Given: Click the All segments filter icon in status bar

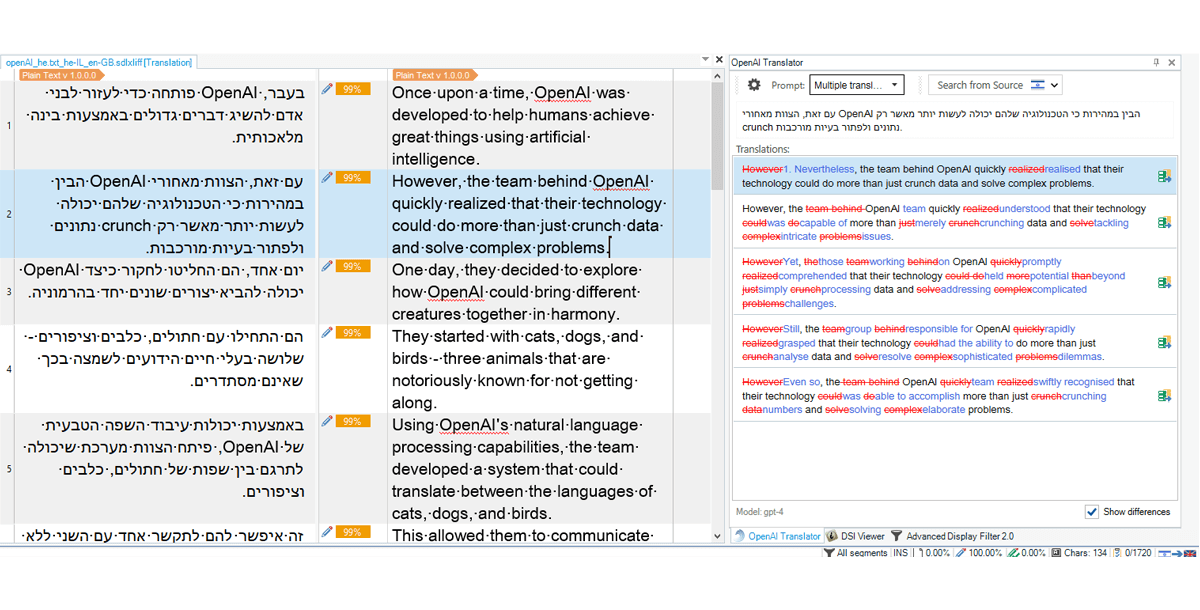Looking at the screenshot, I should [829, 552].
